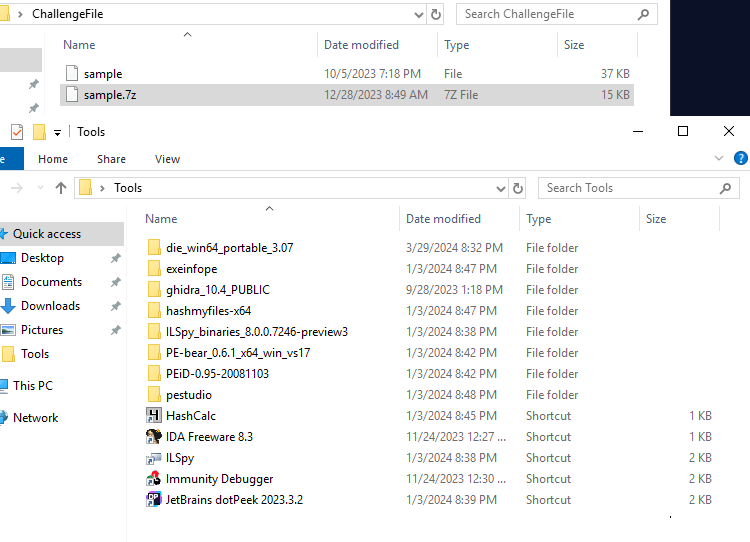Switch to the View ribbon tab
Viewport: 750px width, 542px height.
pos(167,159)
